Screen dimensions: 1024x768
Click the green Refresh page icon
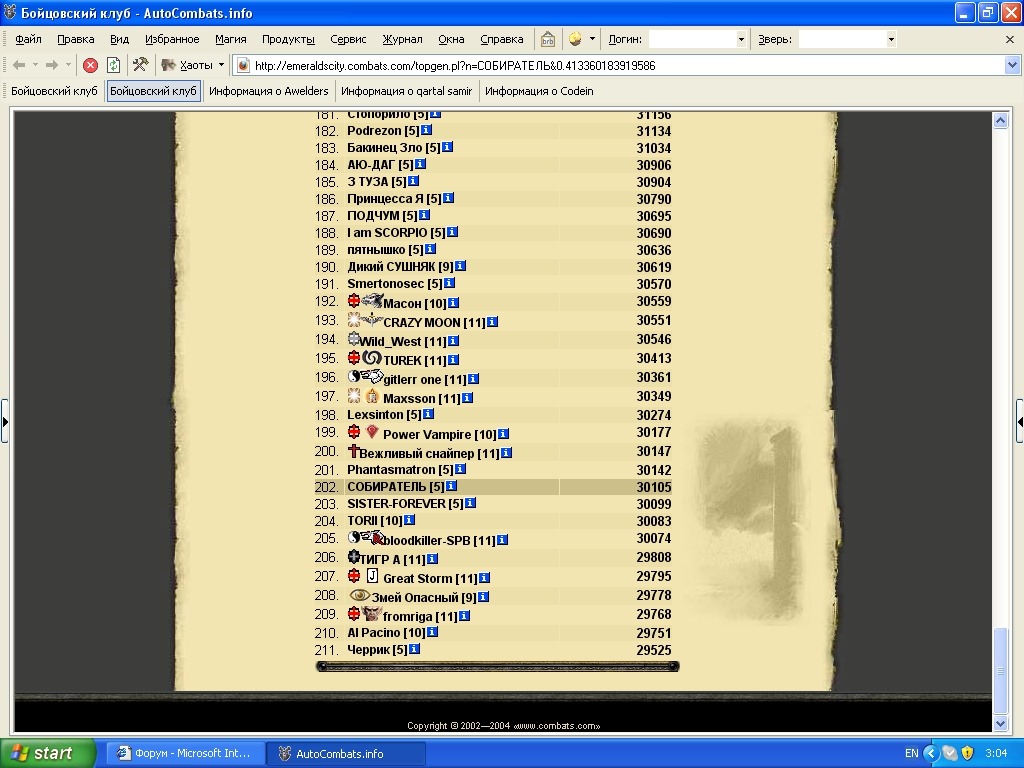114,65
